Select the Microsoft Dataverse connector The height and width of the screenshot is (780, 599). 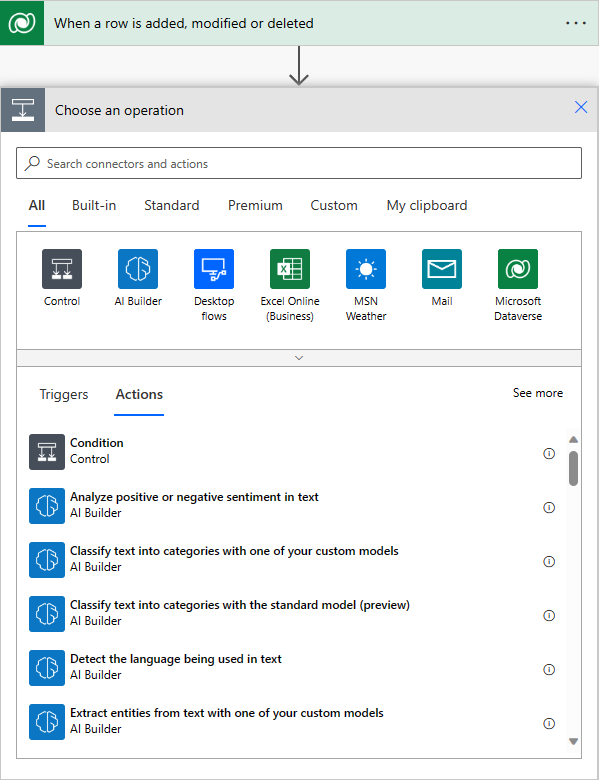[x=518, y=269]
